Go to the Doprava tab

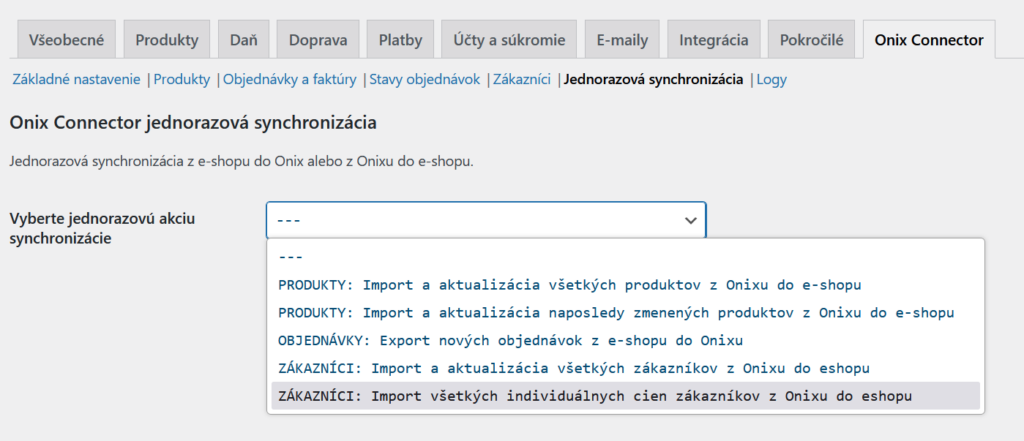(x=318, y=41)
